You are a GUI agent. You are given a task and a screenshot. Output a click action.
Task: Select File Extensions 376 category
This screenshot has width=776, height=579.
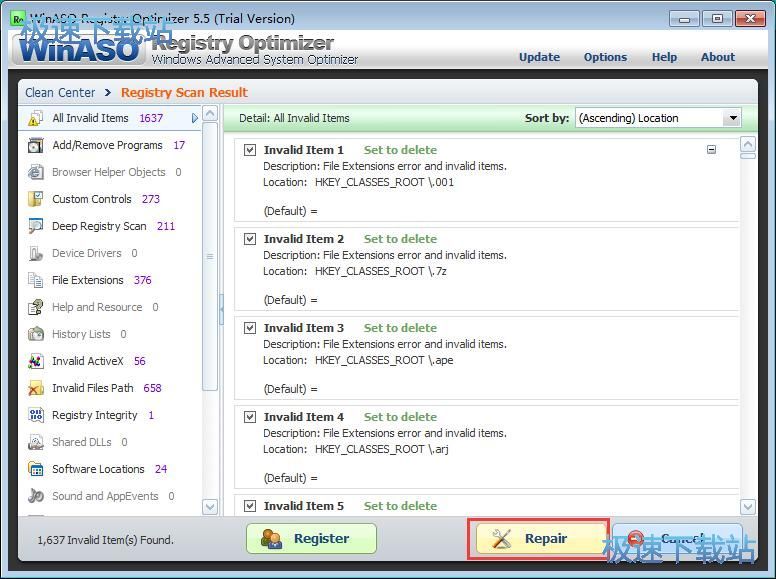tap(110, 280)
